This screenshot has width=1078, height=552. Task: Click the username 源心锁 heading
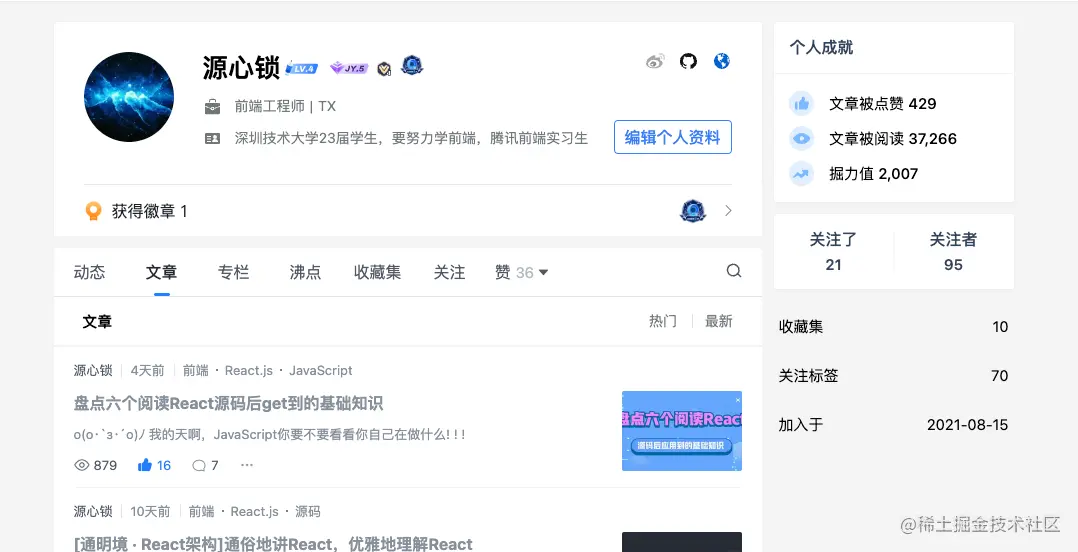click(241, 67)
